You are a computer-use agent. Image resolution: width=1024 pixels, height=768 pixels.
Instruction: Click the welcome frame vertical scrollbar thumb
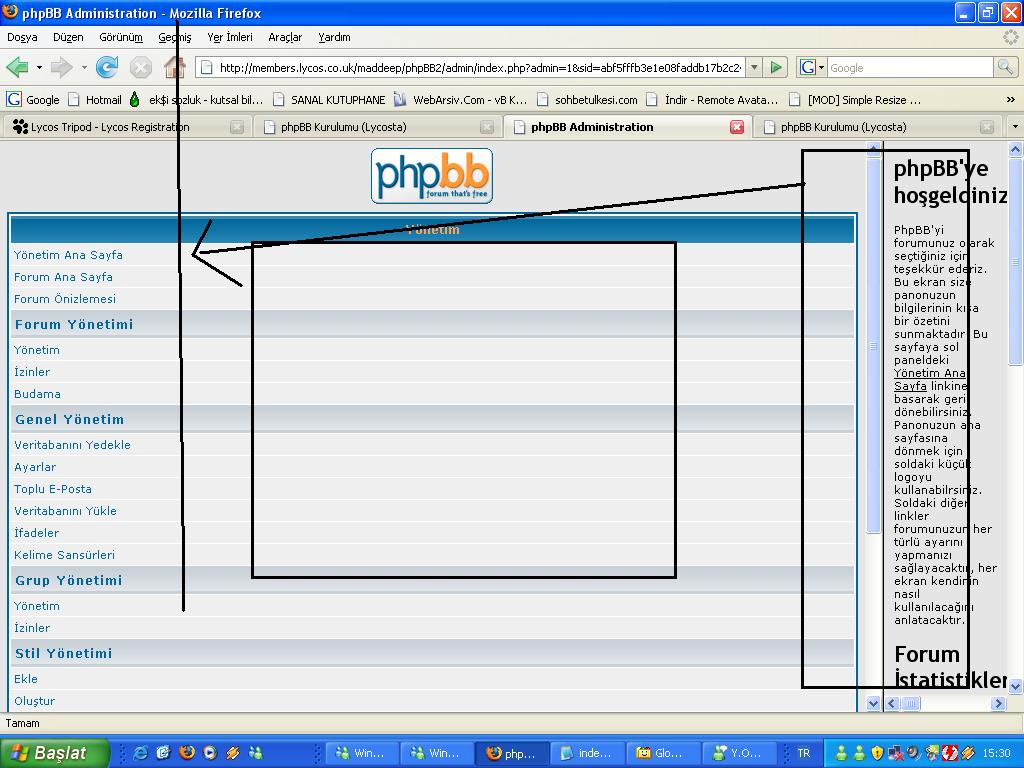[x=1016, y=261]
